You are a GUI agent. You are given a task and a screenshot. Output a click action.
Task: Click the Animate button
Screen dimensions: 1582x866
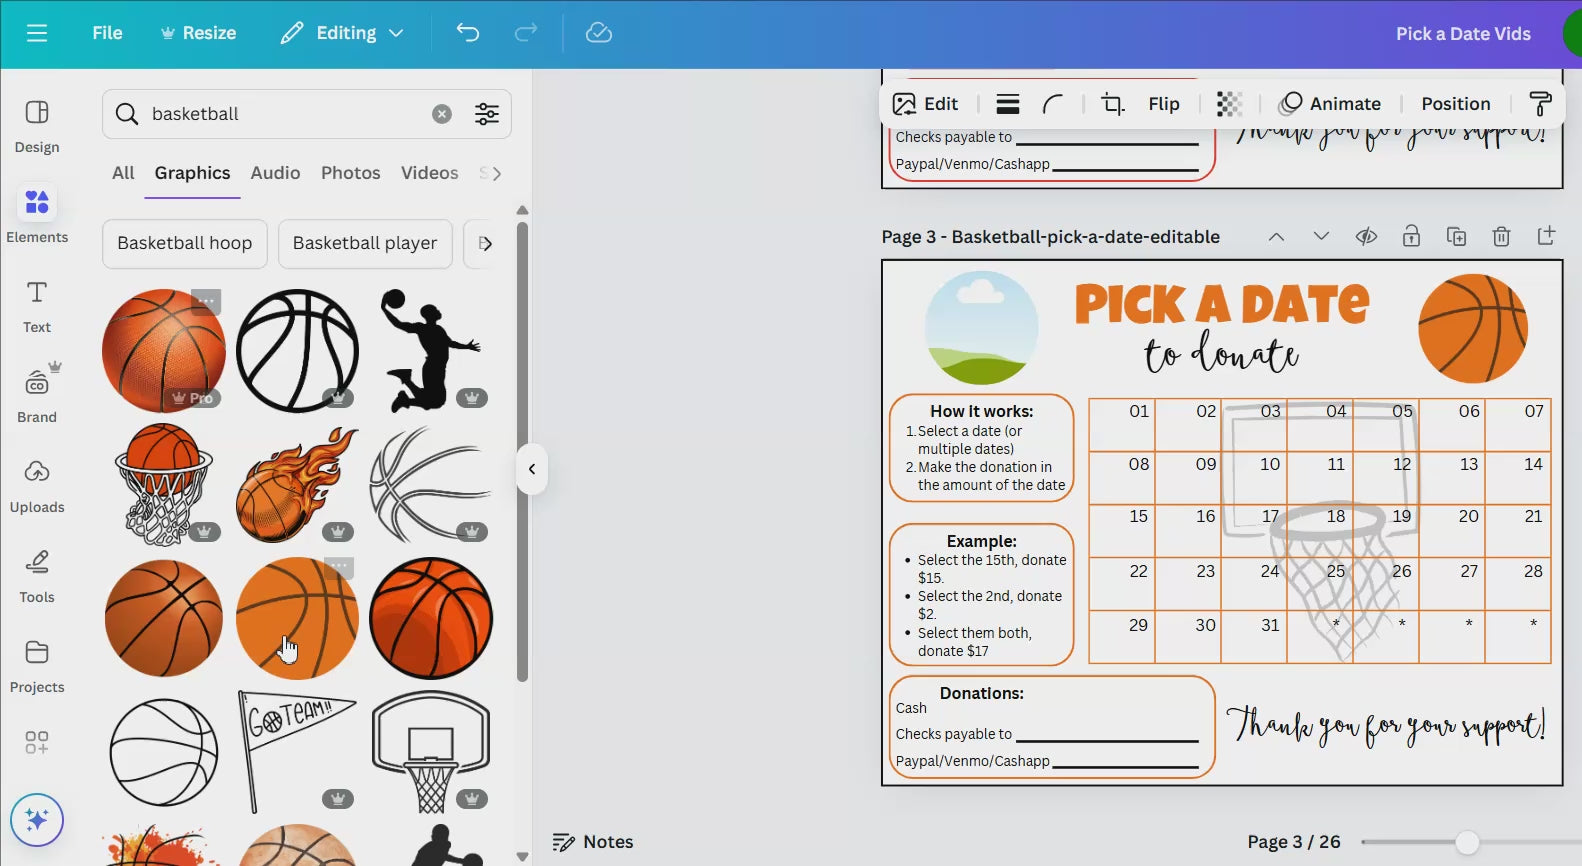[x=1332, y=104]
